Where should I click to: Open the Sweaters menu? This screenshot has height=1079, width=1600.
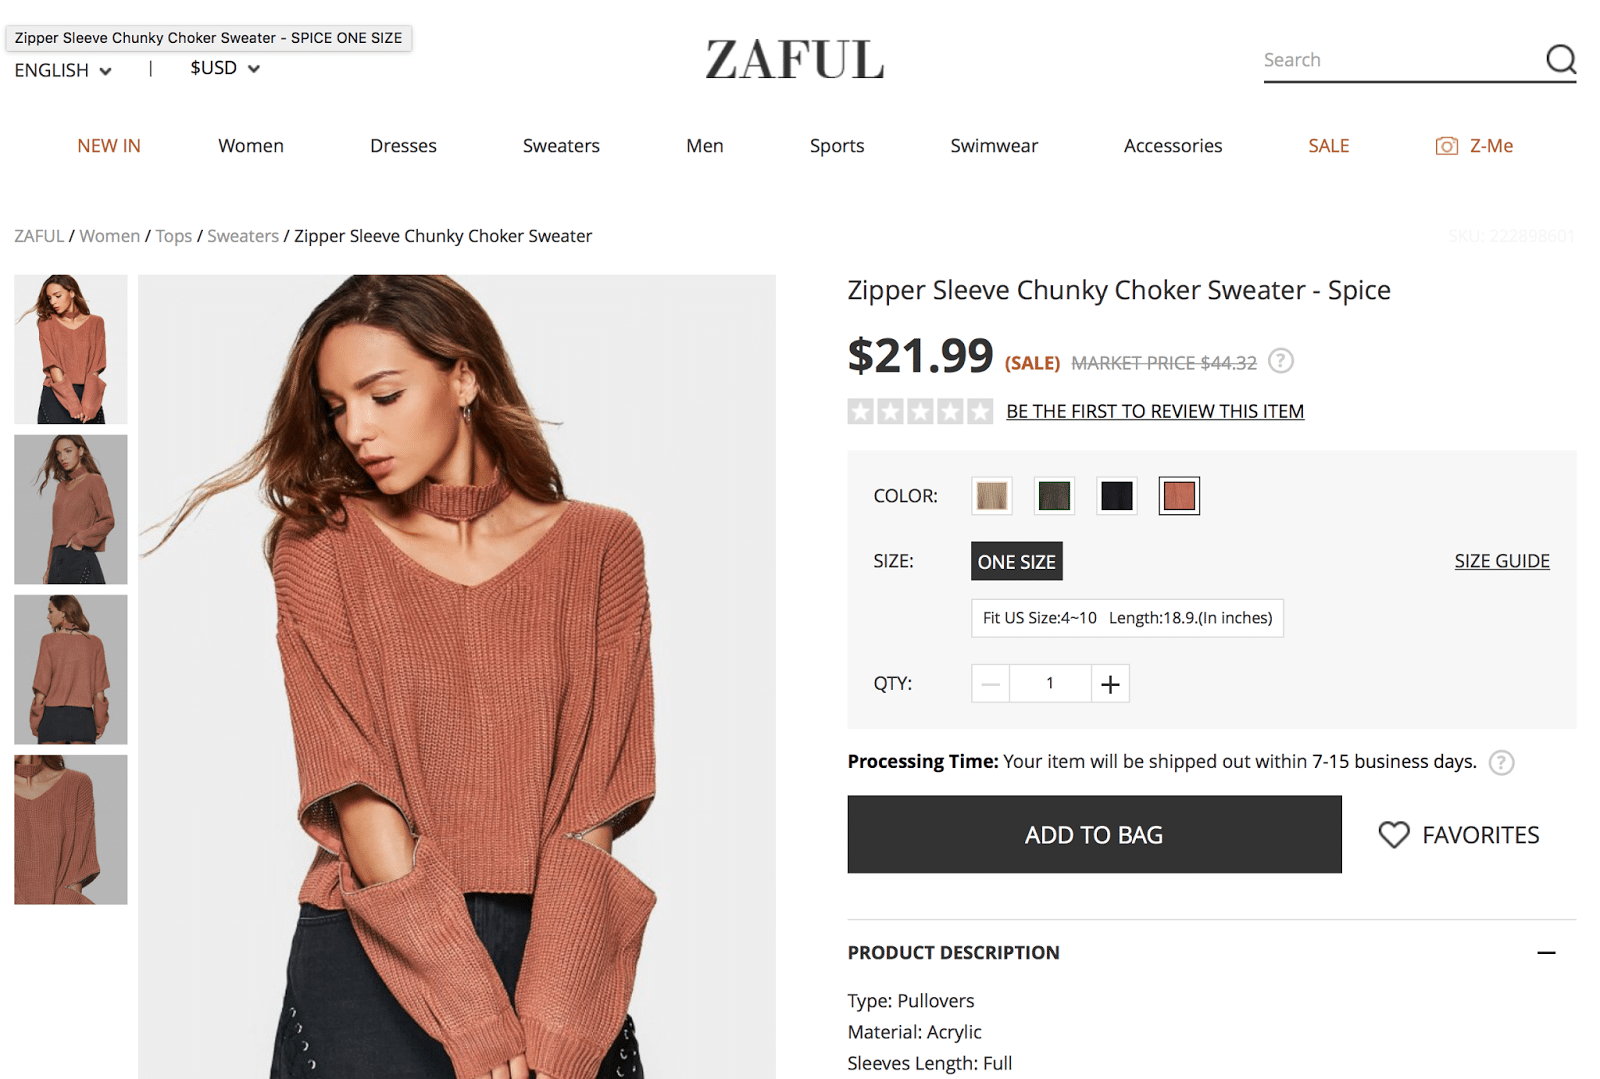coord(561,146)
